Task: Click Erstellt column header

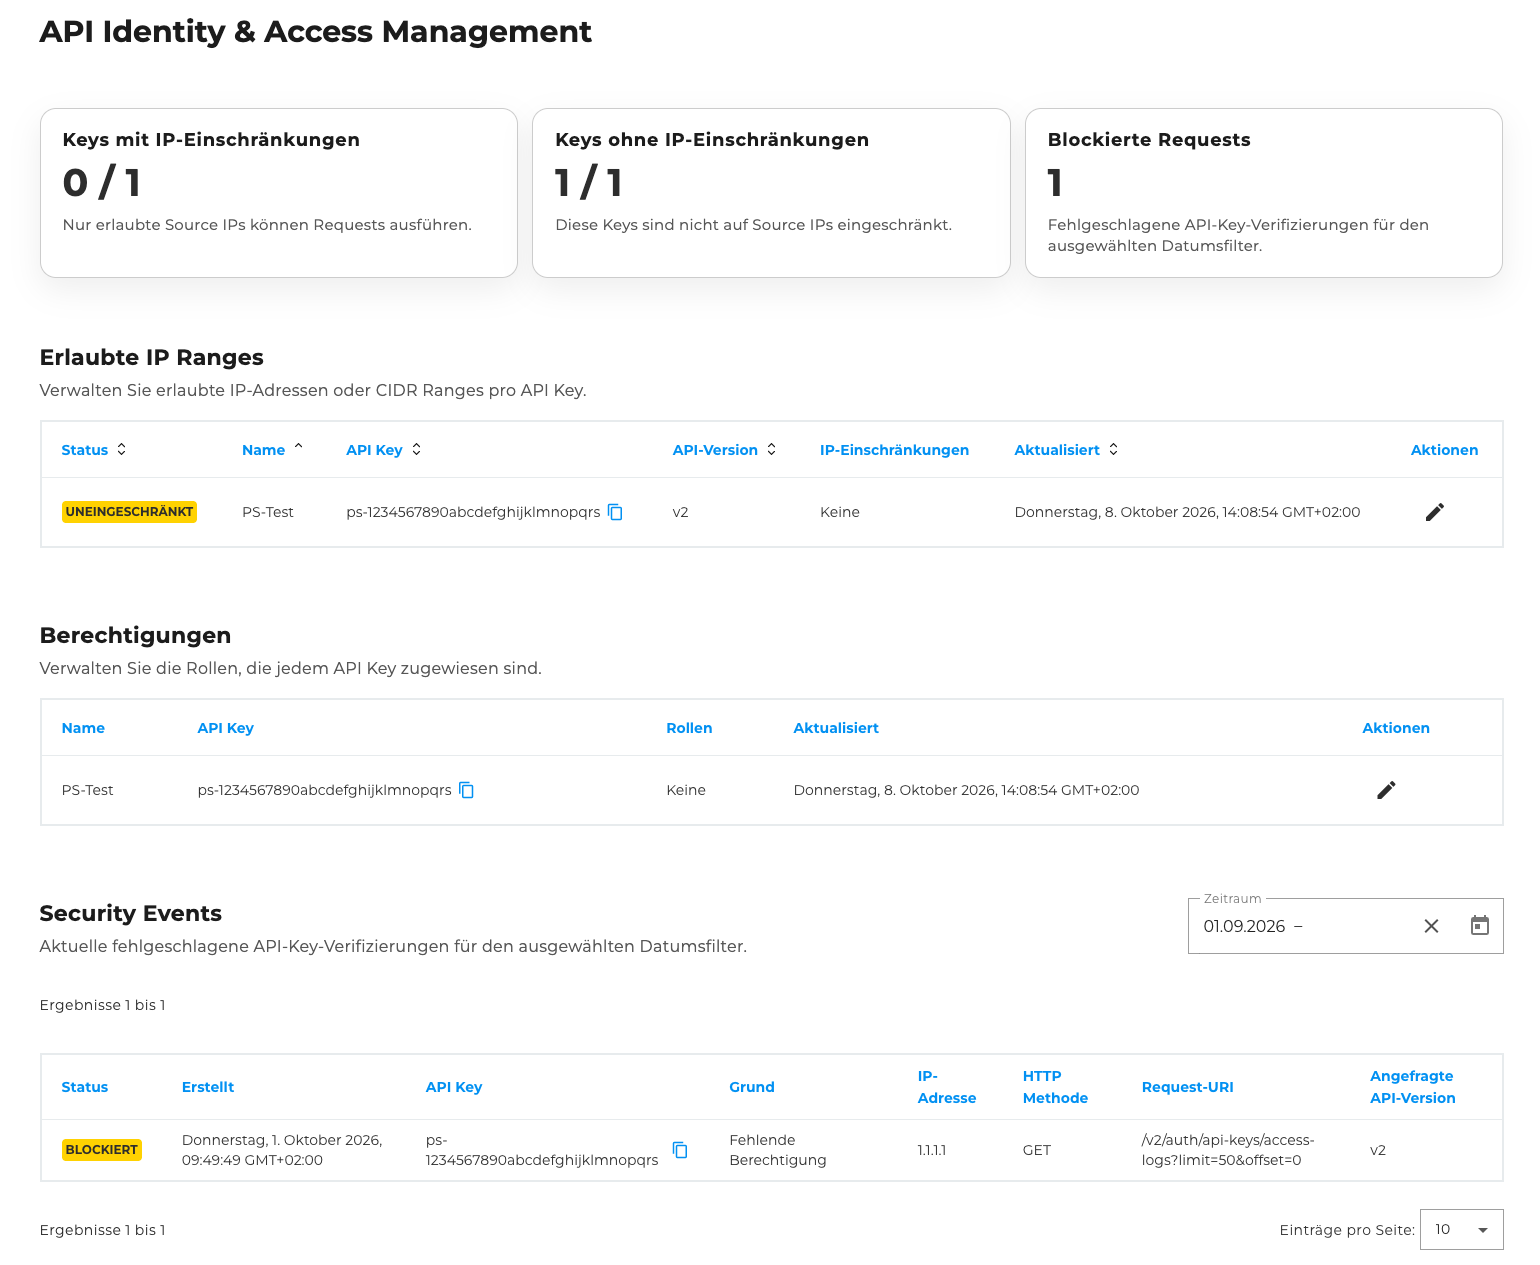Action: [x=208, y=1087]
